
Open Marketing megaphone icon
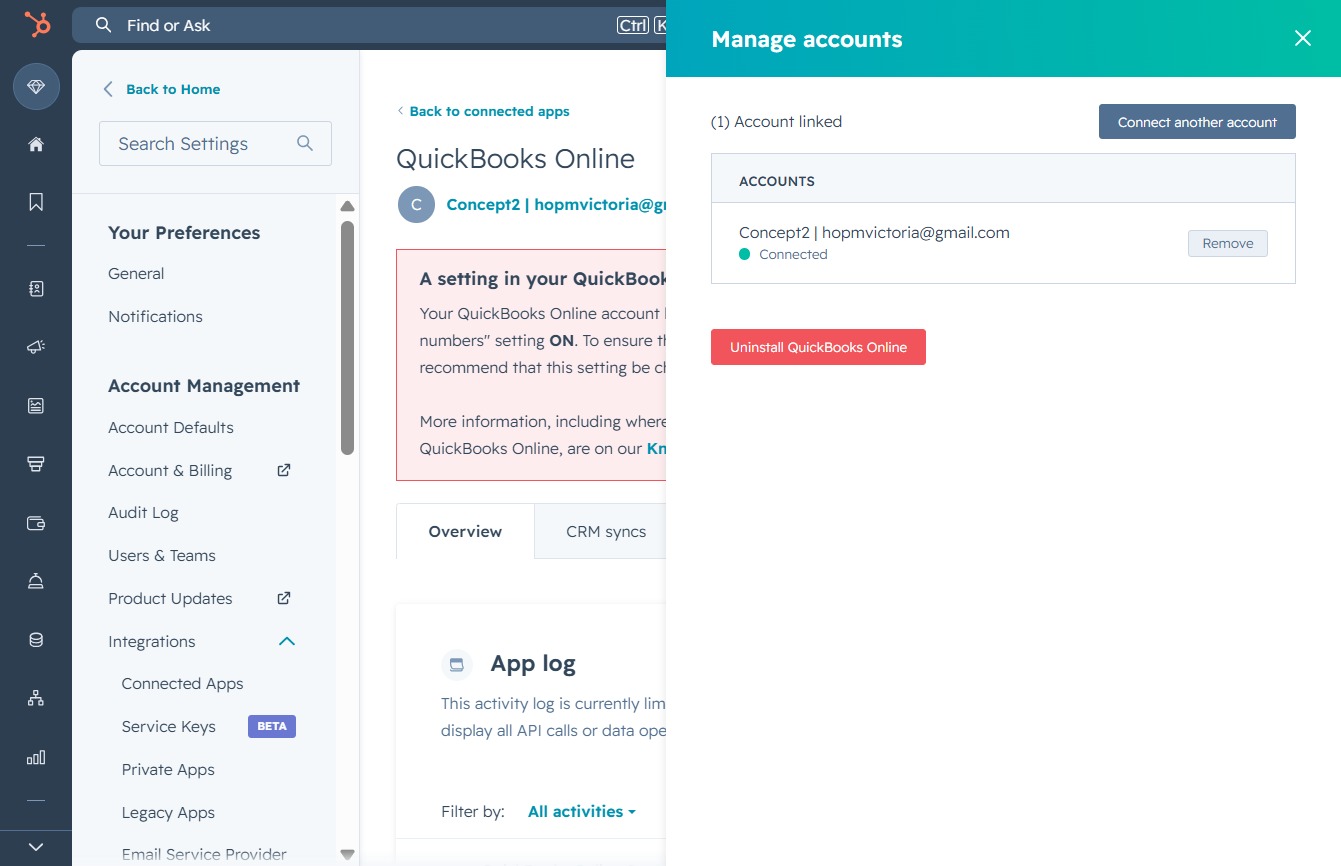(36, 347)
